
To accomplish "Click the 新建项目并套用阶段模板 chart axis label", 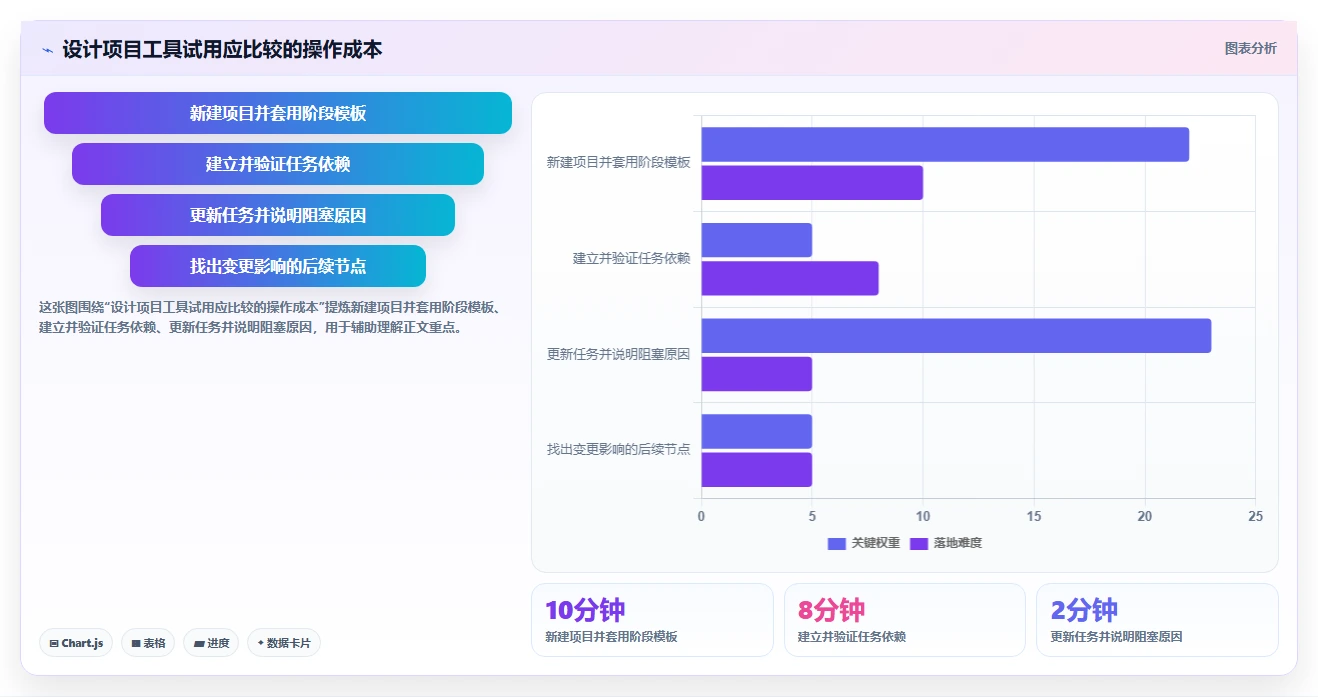I will tap(618, 162).
